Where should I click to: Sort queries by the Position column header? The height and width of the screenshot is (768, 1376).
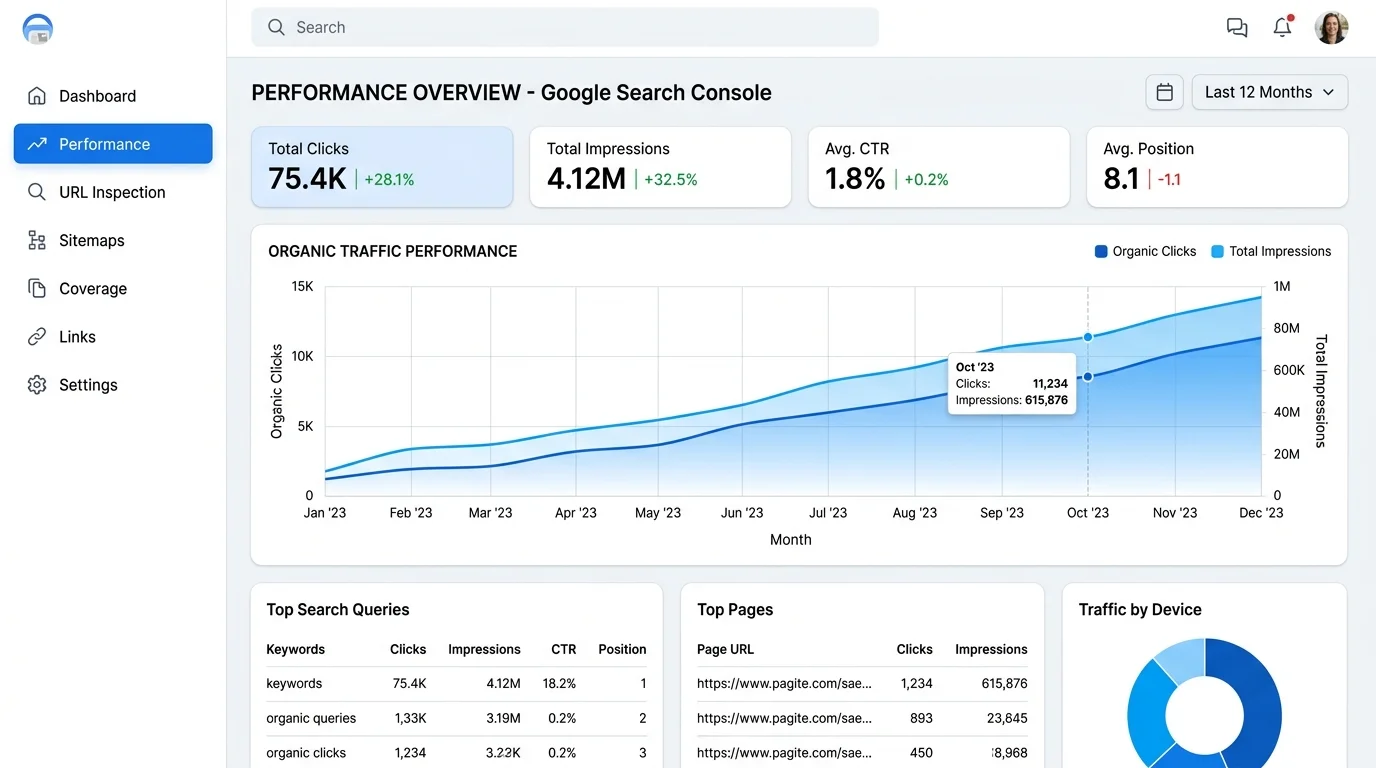[x=622, y=649]
